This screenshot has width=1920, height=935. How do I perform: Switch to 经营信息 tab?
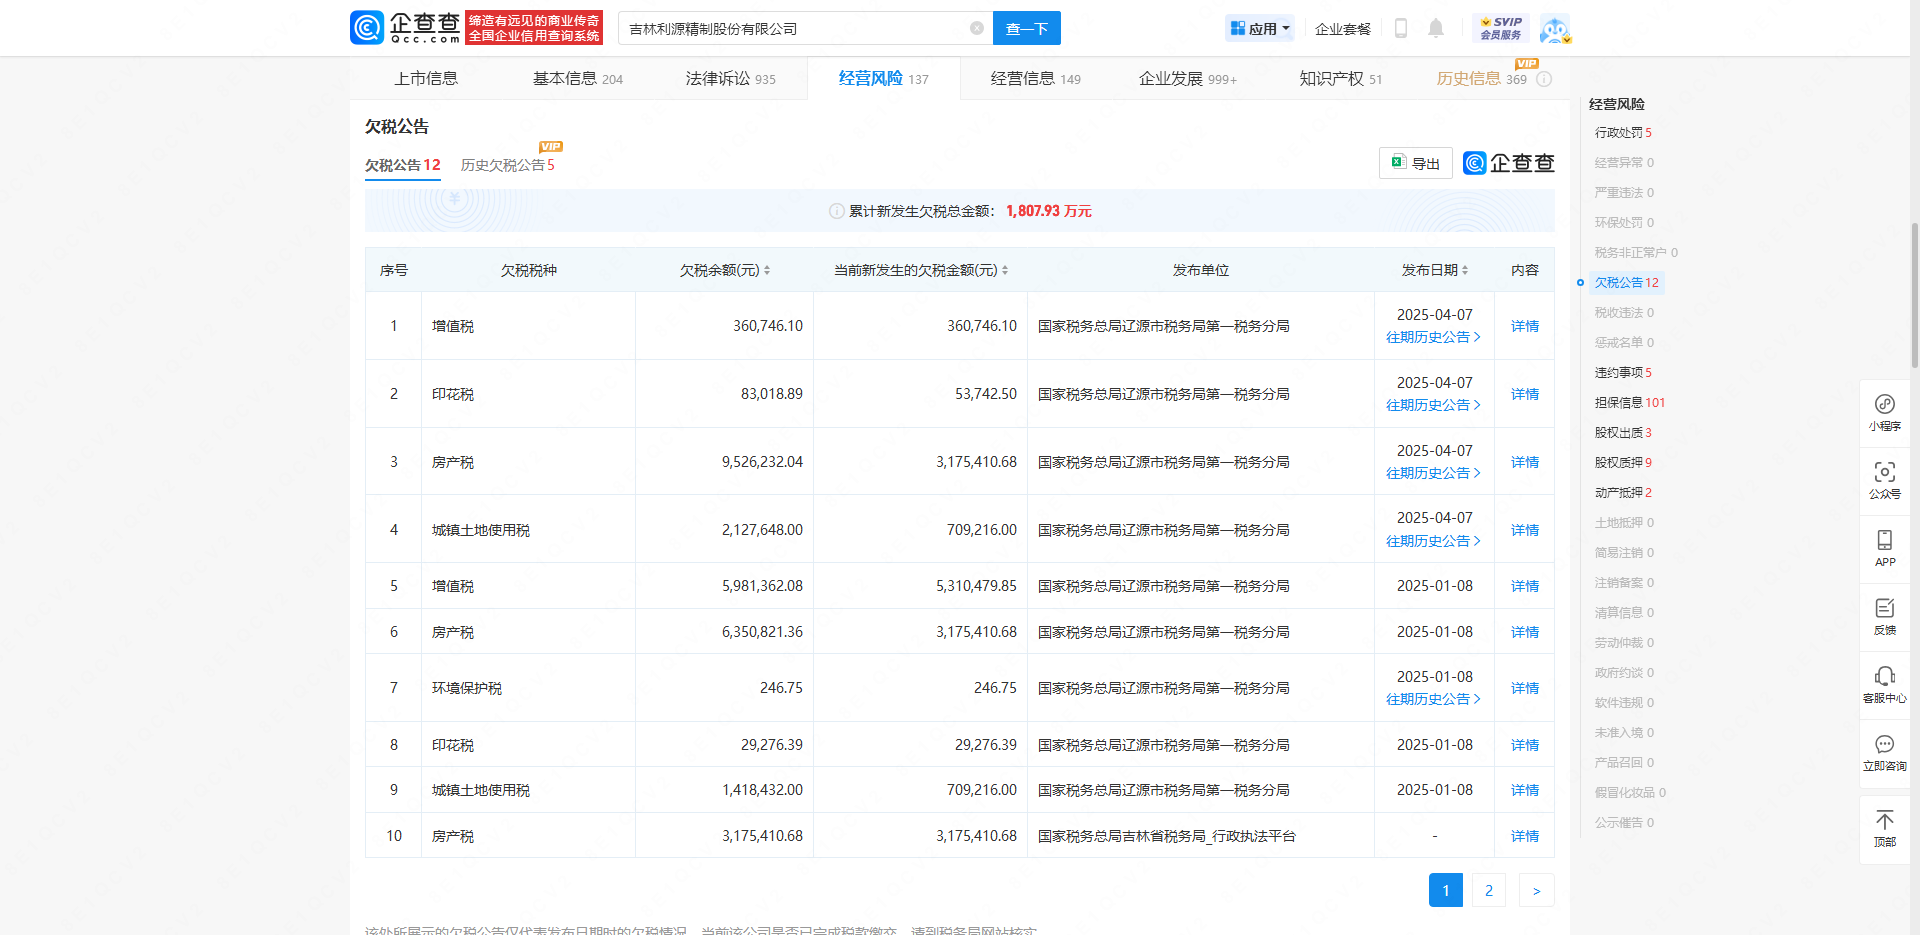tap(1036, 79)
